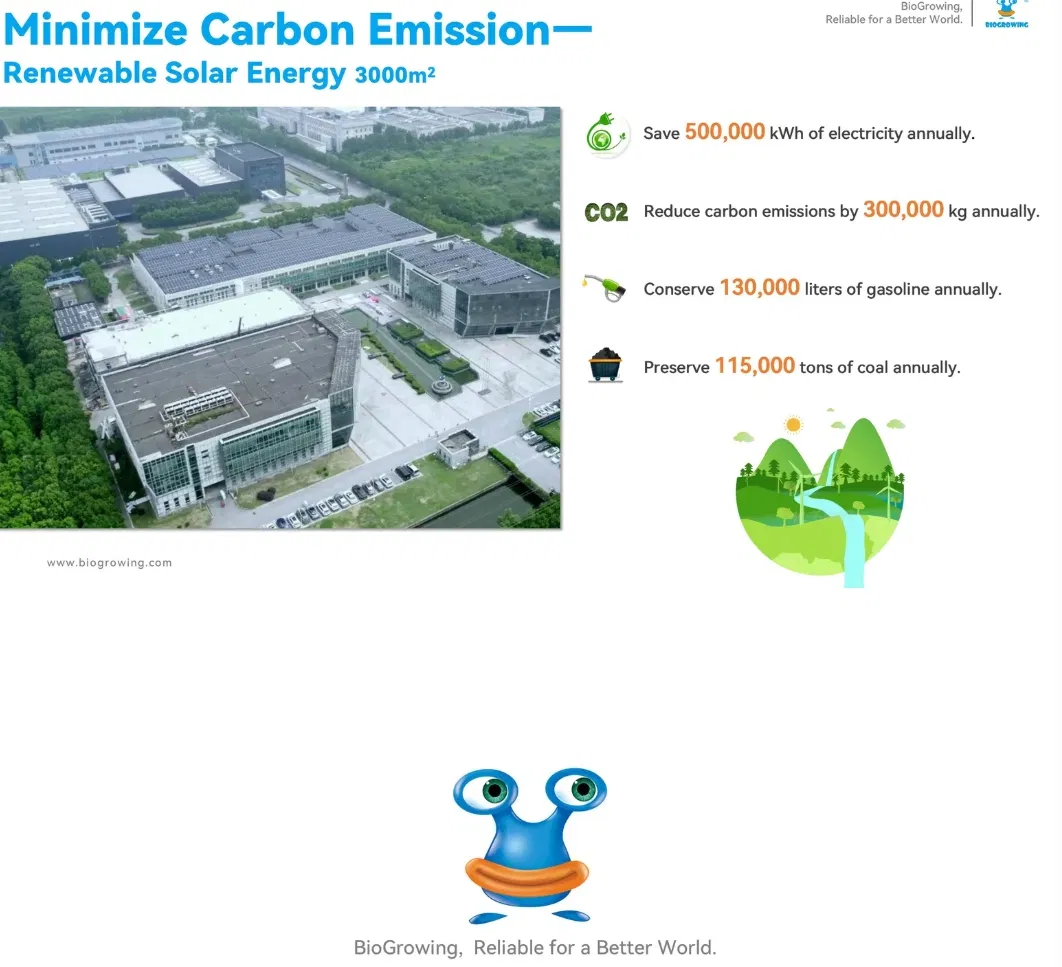Open the www.biogrowing.com link
Viewport: 1062px width, 967px height.
(109, 563)
